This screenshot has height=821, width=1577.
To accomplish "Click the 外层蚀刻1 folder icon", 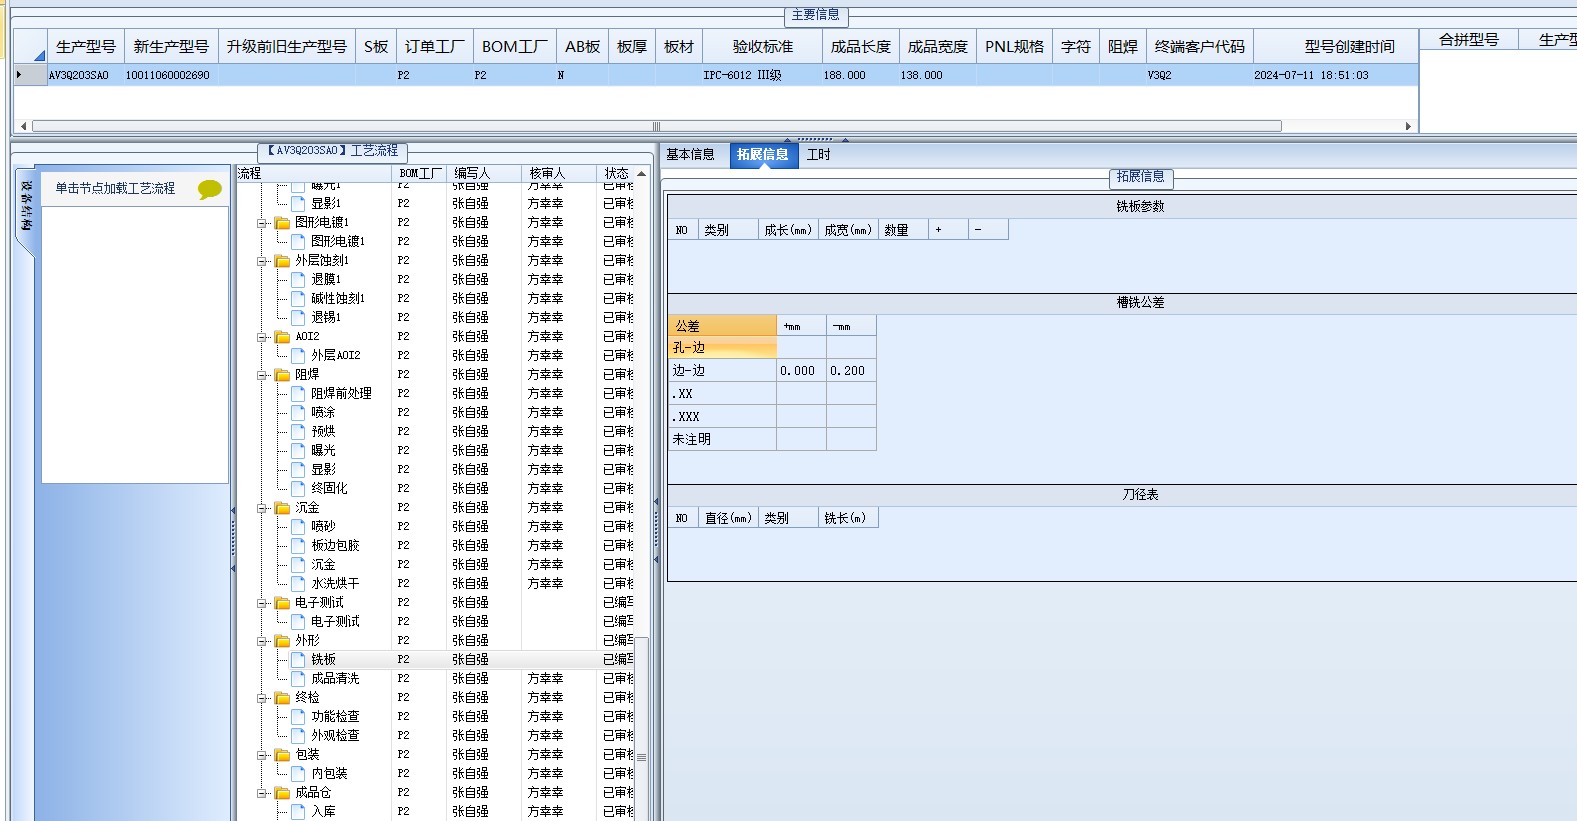I will coord(283,261).
